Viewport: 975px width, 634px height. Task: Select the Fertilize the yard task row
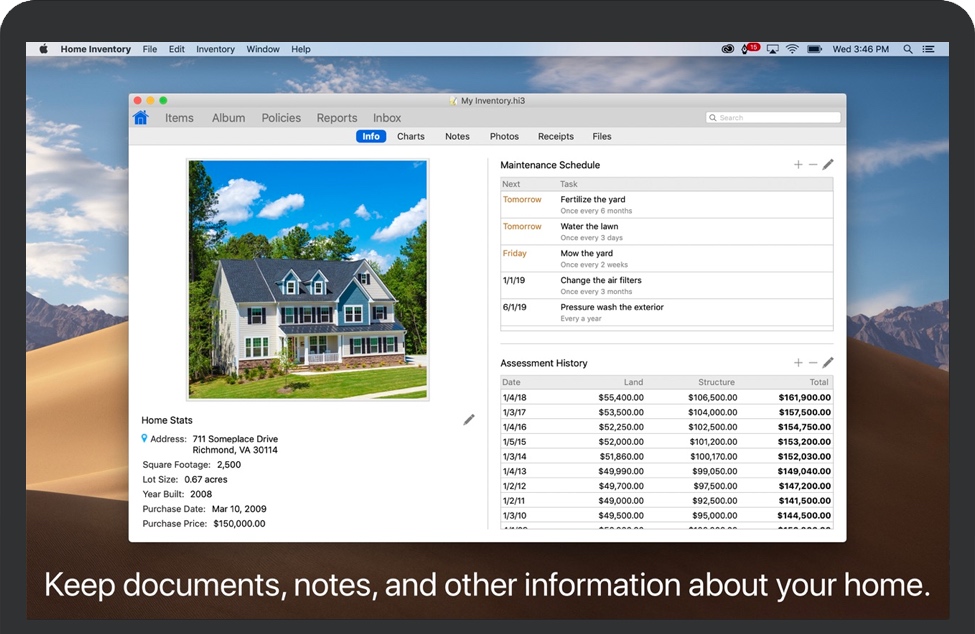(x=666, y=204)
